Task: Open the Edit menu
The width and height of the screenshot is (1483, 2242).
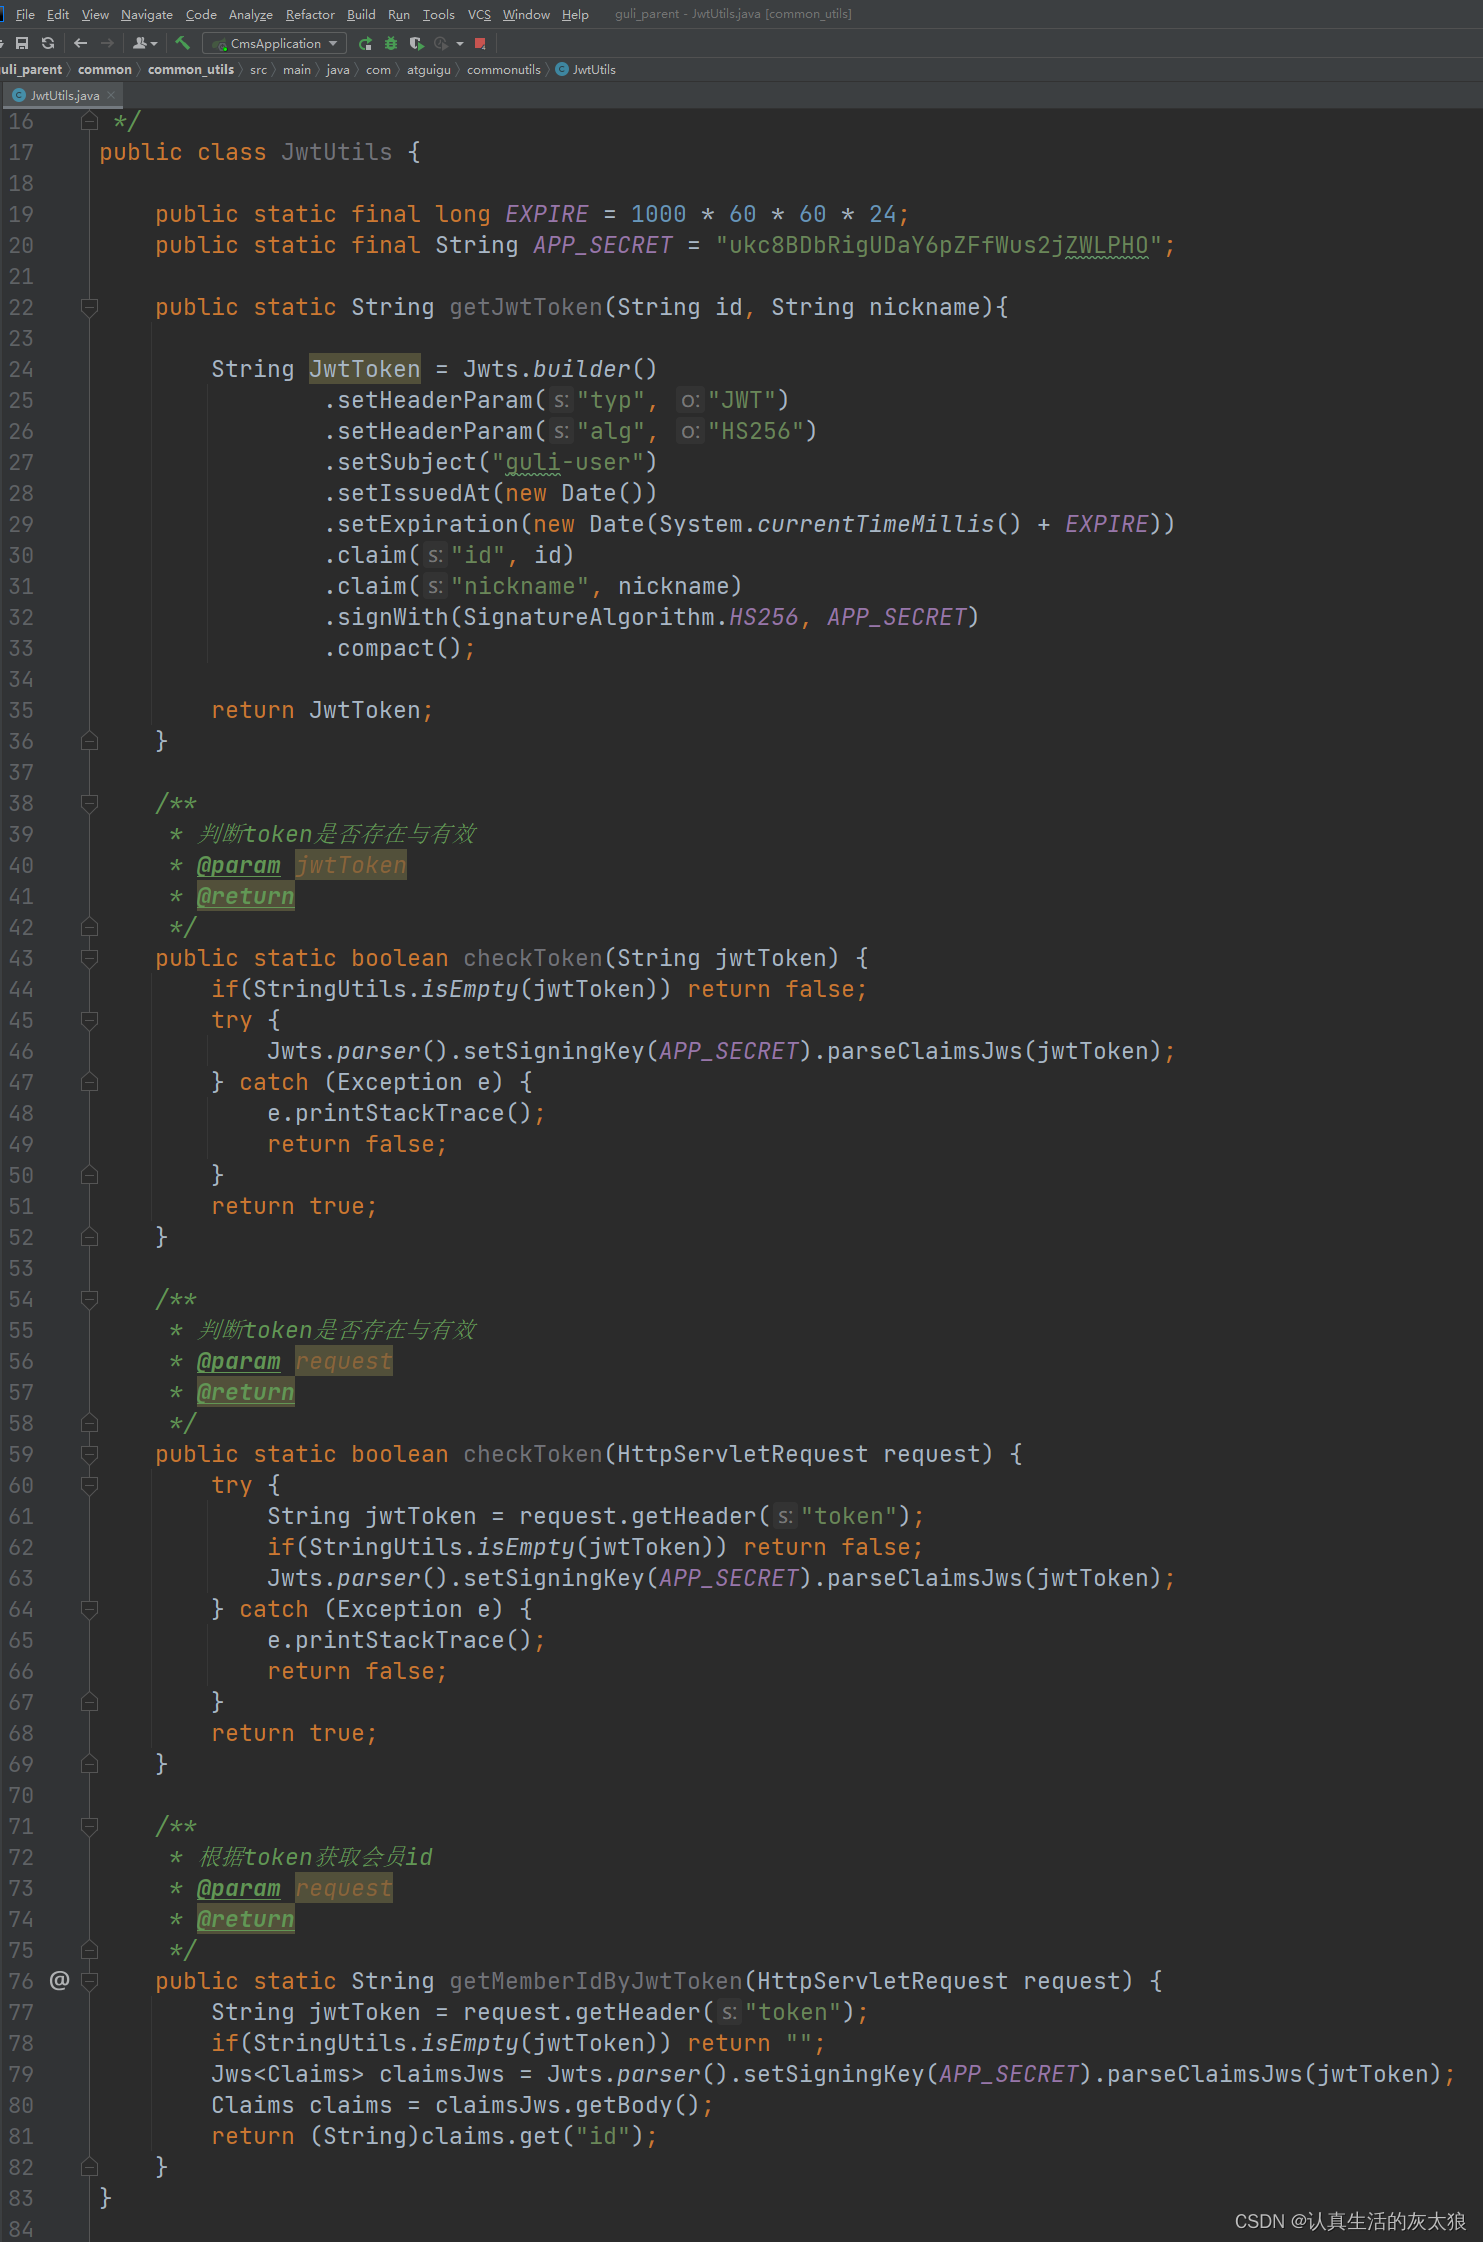Action: pyautogui.click(x=58, y=14)
